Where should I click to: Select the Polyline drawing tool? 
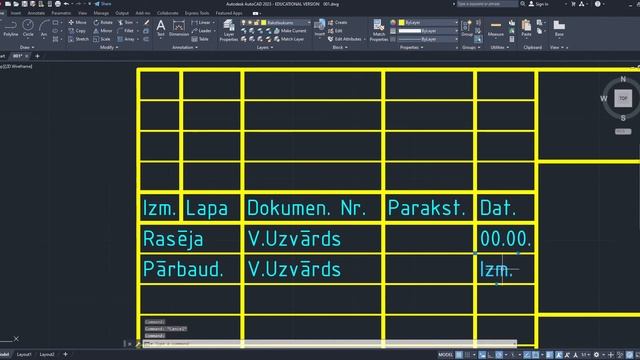tap(11, 29)
